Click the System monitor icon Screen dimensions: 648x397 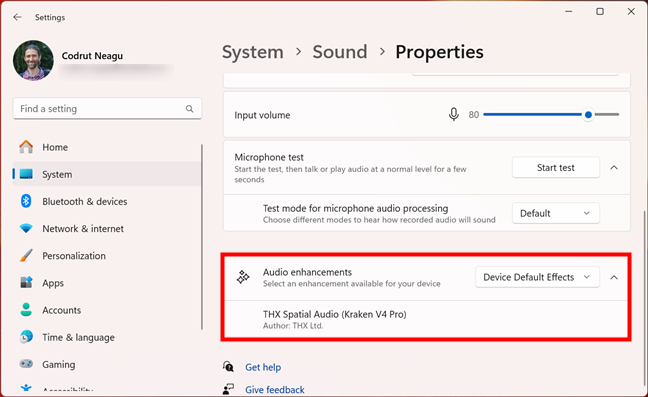pos(26,174)
